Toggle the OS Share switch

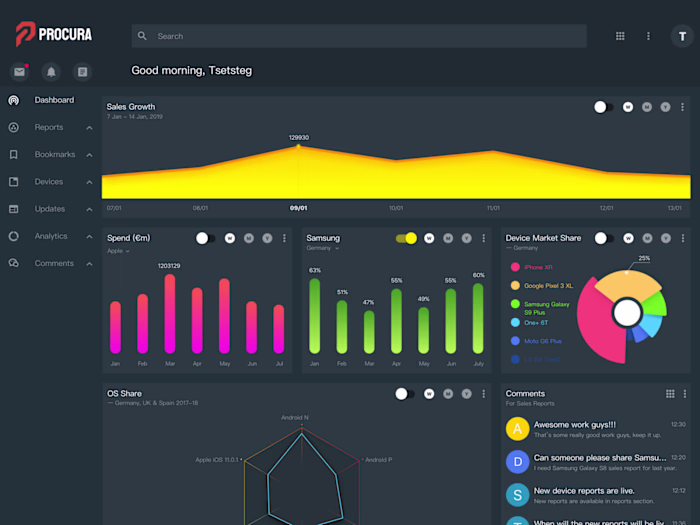(405, 394)
